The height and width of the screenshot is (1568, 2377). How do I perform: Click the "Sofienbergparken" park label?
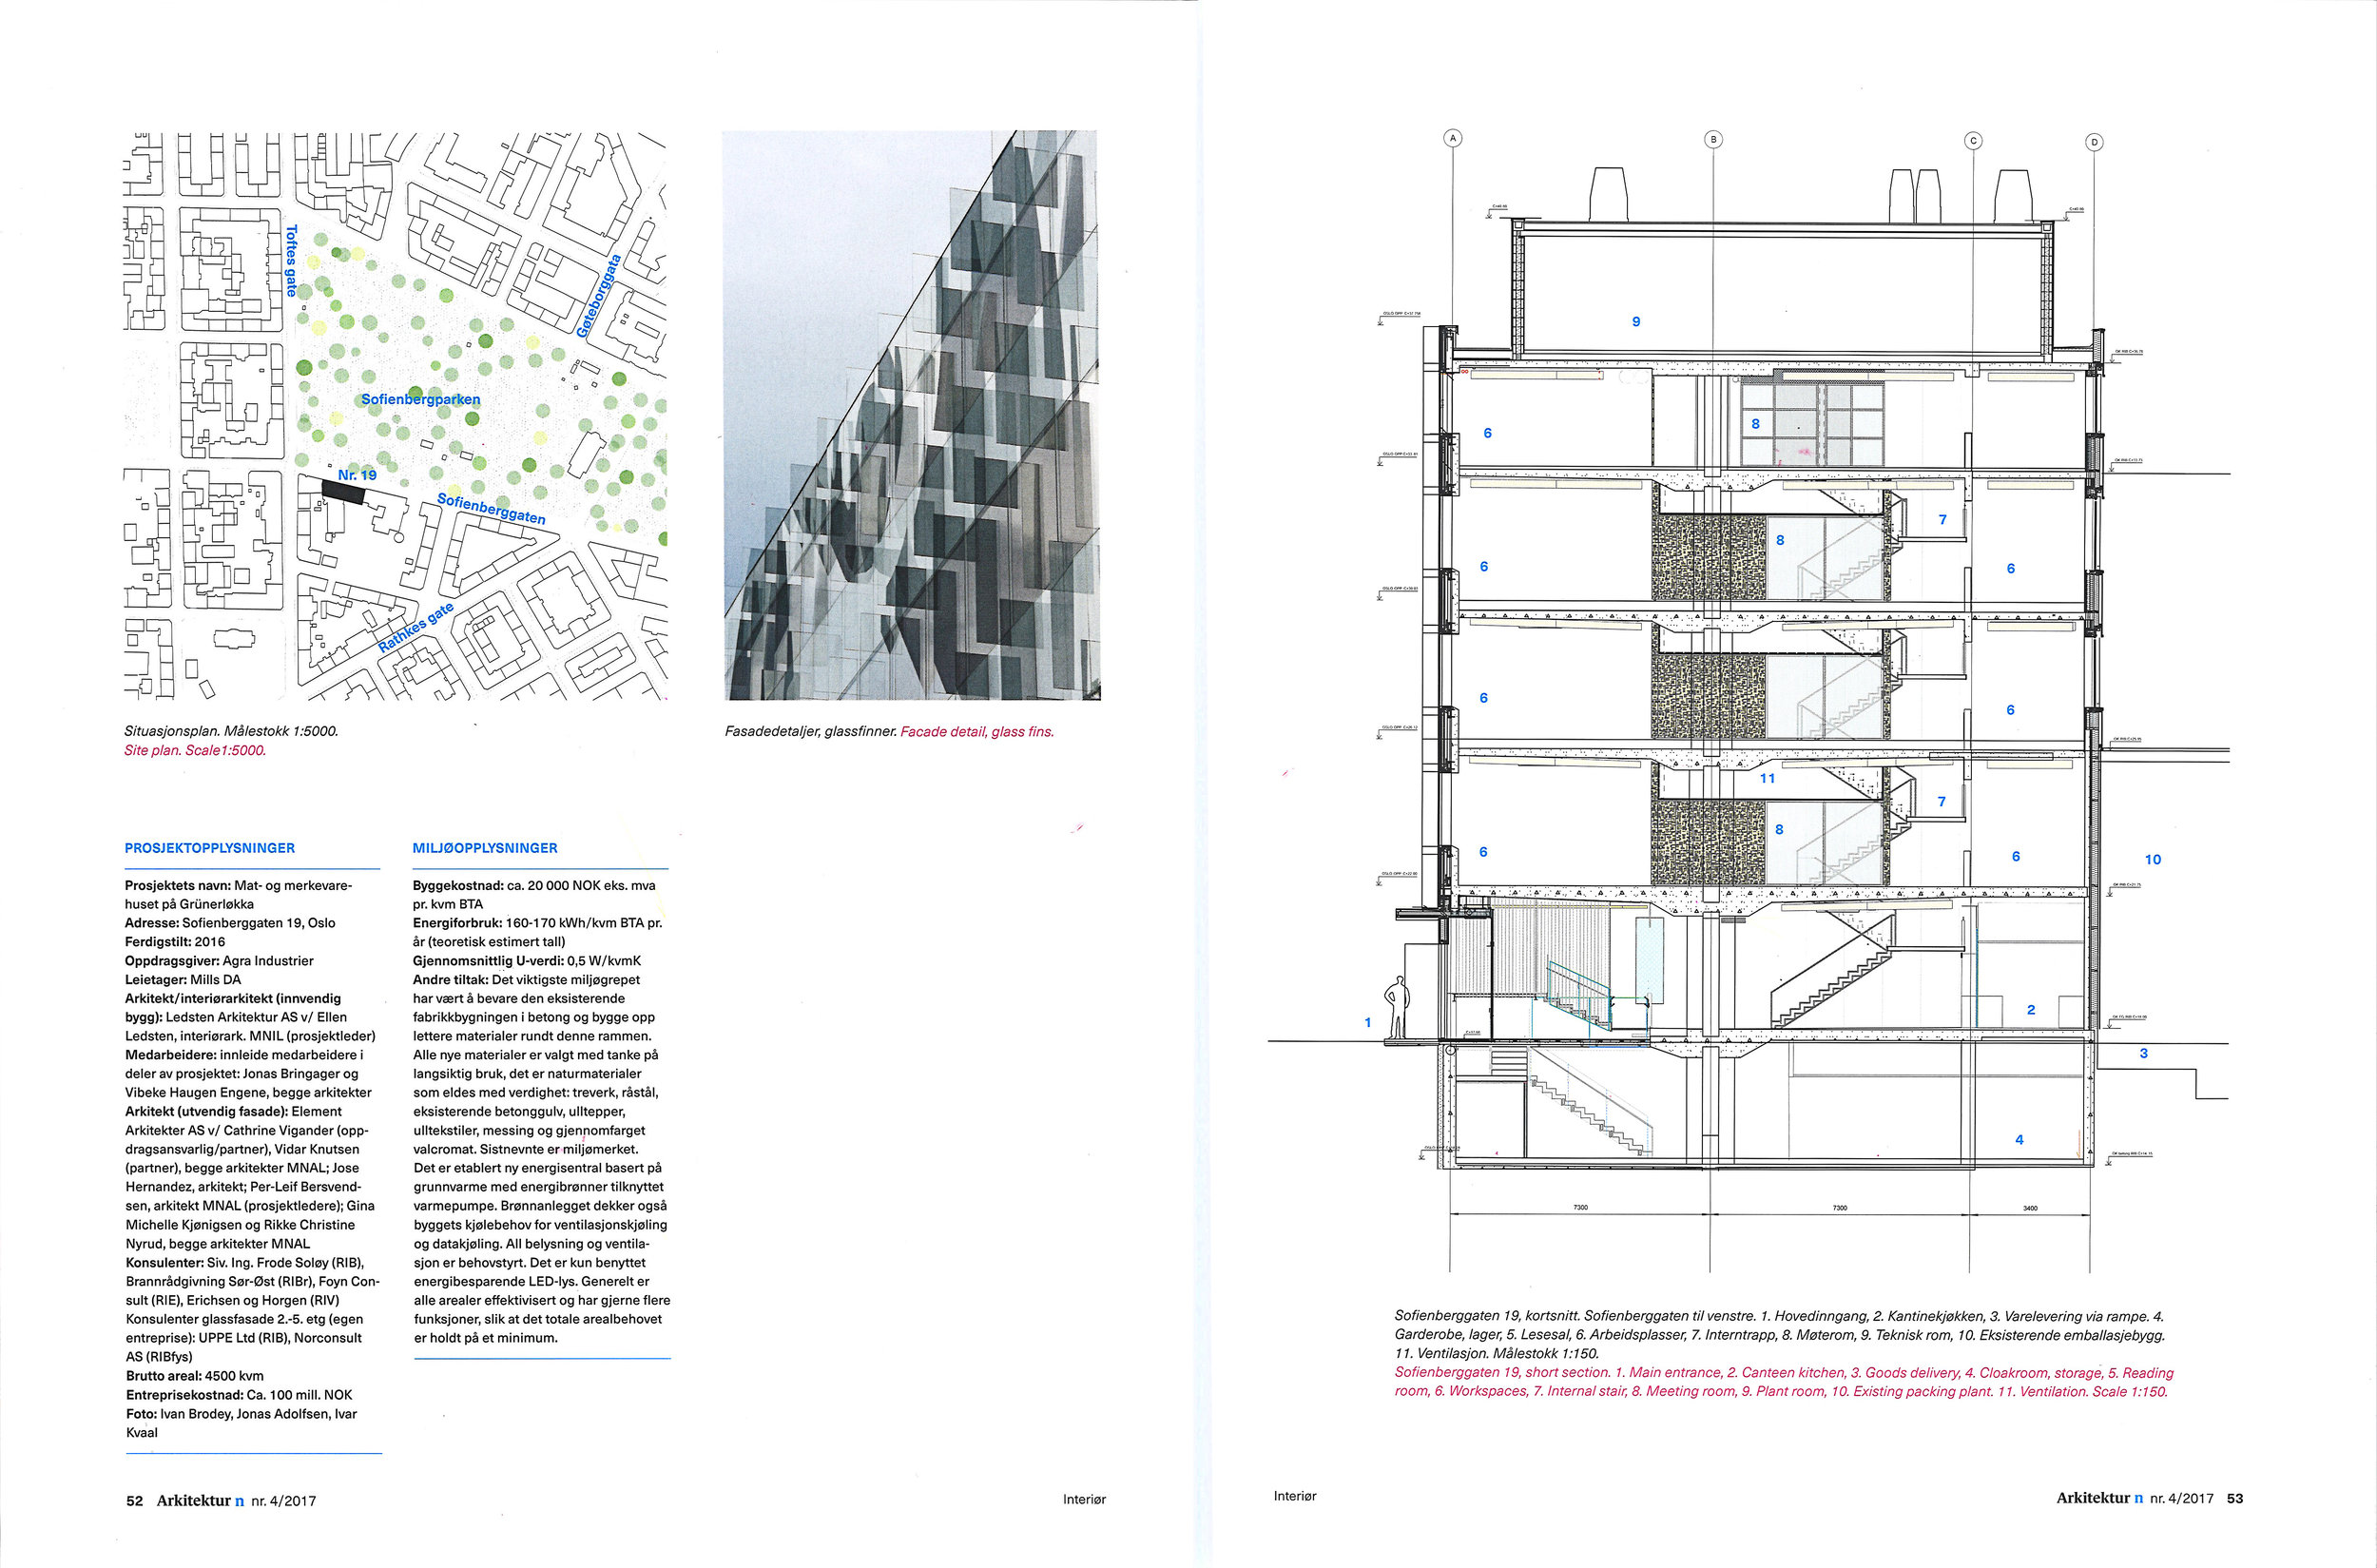(x=421, y=399)
